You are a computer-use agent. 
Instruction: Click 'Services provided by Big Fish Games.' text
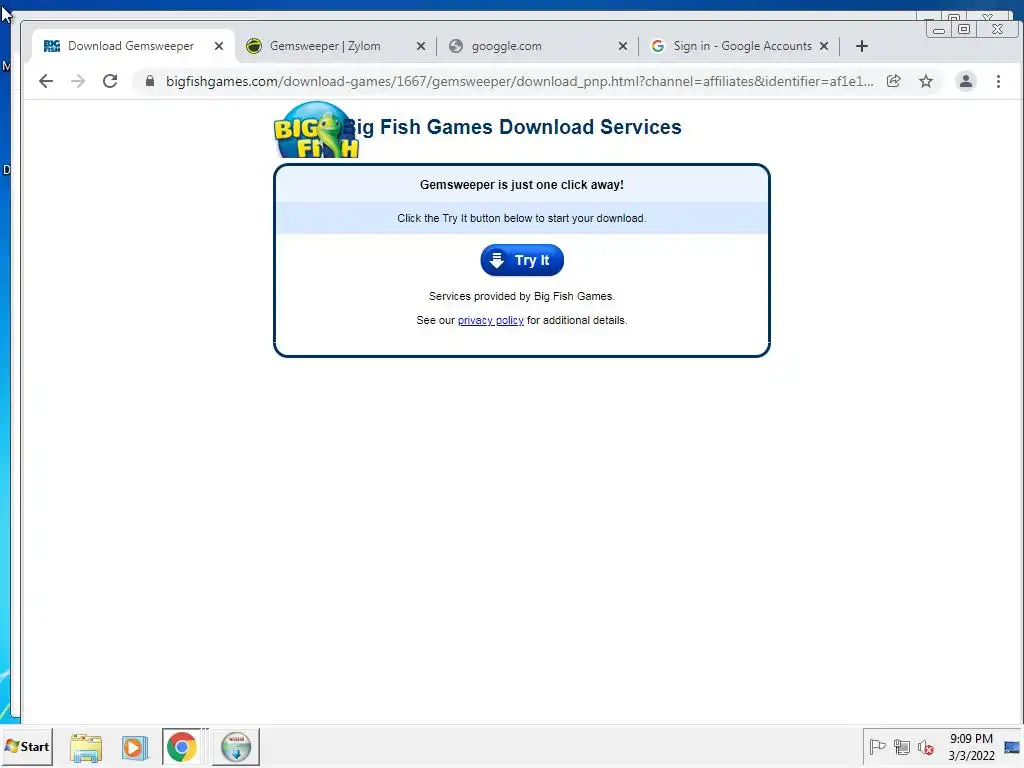click(x=522, y=296)
